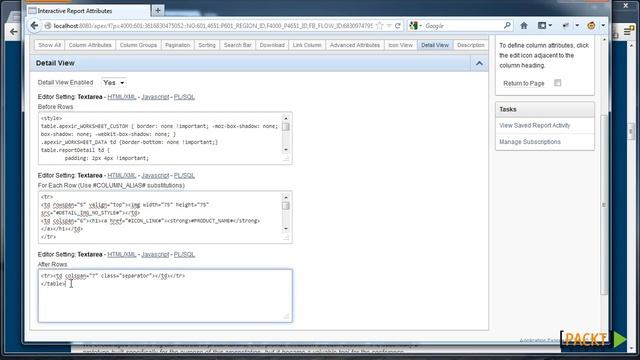Viewport: 640px width, 360px height.
Task: Click HTML/XML link above For Each Row
Action: click(122, 176)
